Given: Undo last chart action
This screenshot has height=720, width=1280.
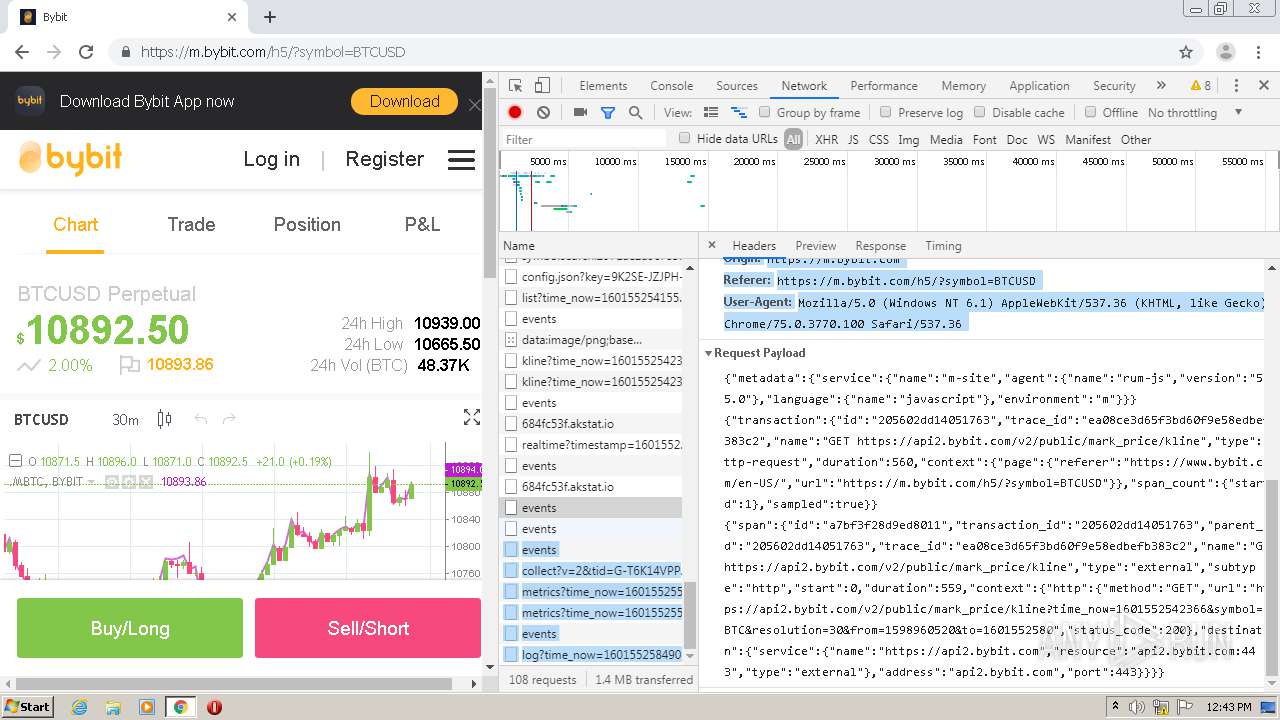Looking at the screenshot, I should point(201,419).
